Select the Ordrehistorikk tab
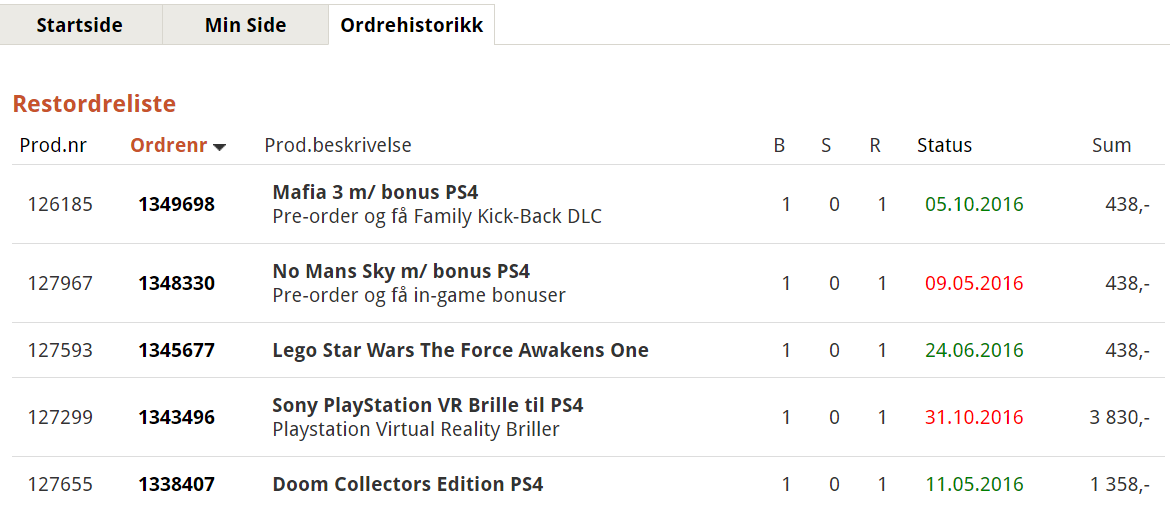This screenshot has width=1170, height=520. pos(411,25)
